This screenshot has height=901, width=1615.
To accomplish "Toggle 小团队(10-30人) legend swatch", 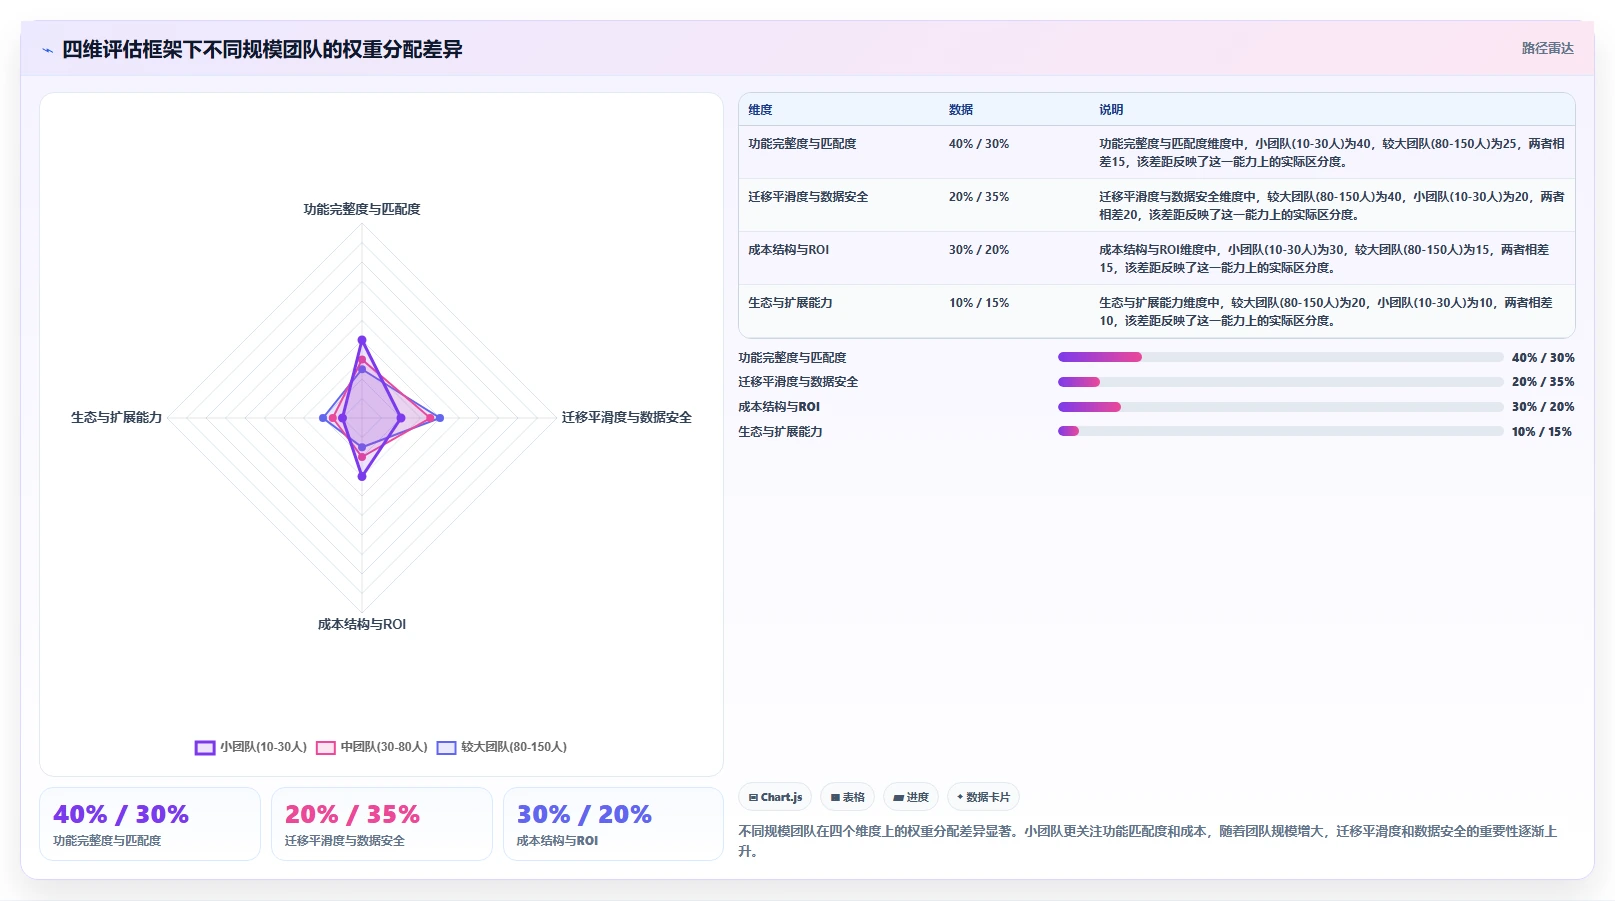I will tap(205, 747).
